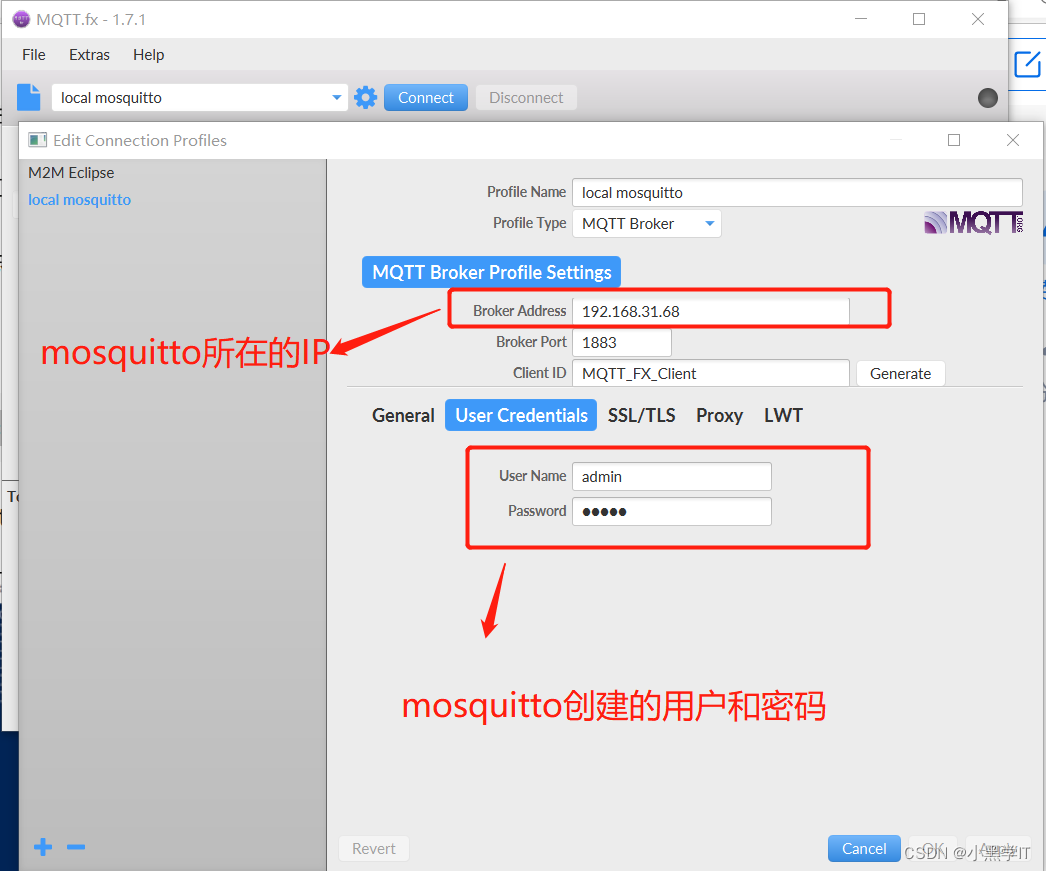Viewport: 1046px width, 871px height.
Task: Click the User Name field
Action: [672, 476]
